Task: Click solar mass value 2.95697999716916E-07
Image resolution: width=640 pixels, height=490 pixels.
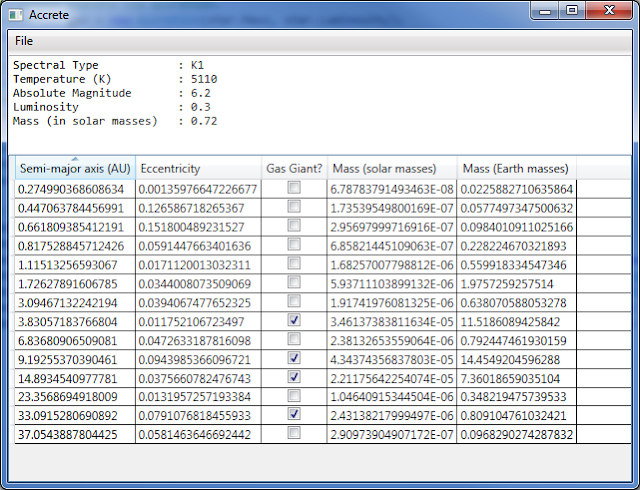Action: click(392, 227)
